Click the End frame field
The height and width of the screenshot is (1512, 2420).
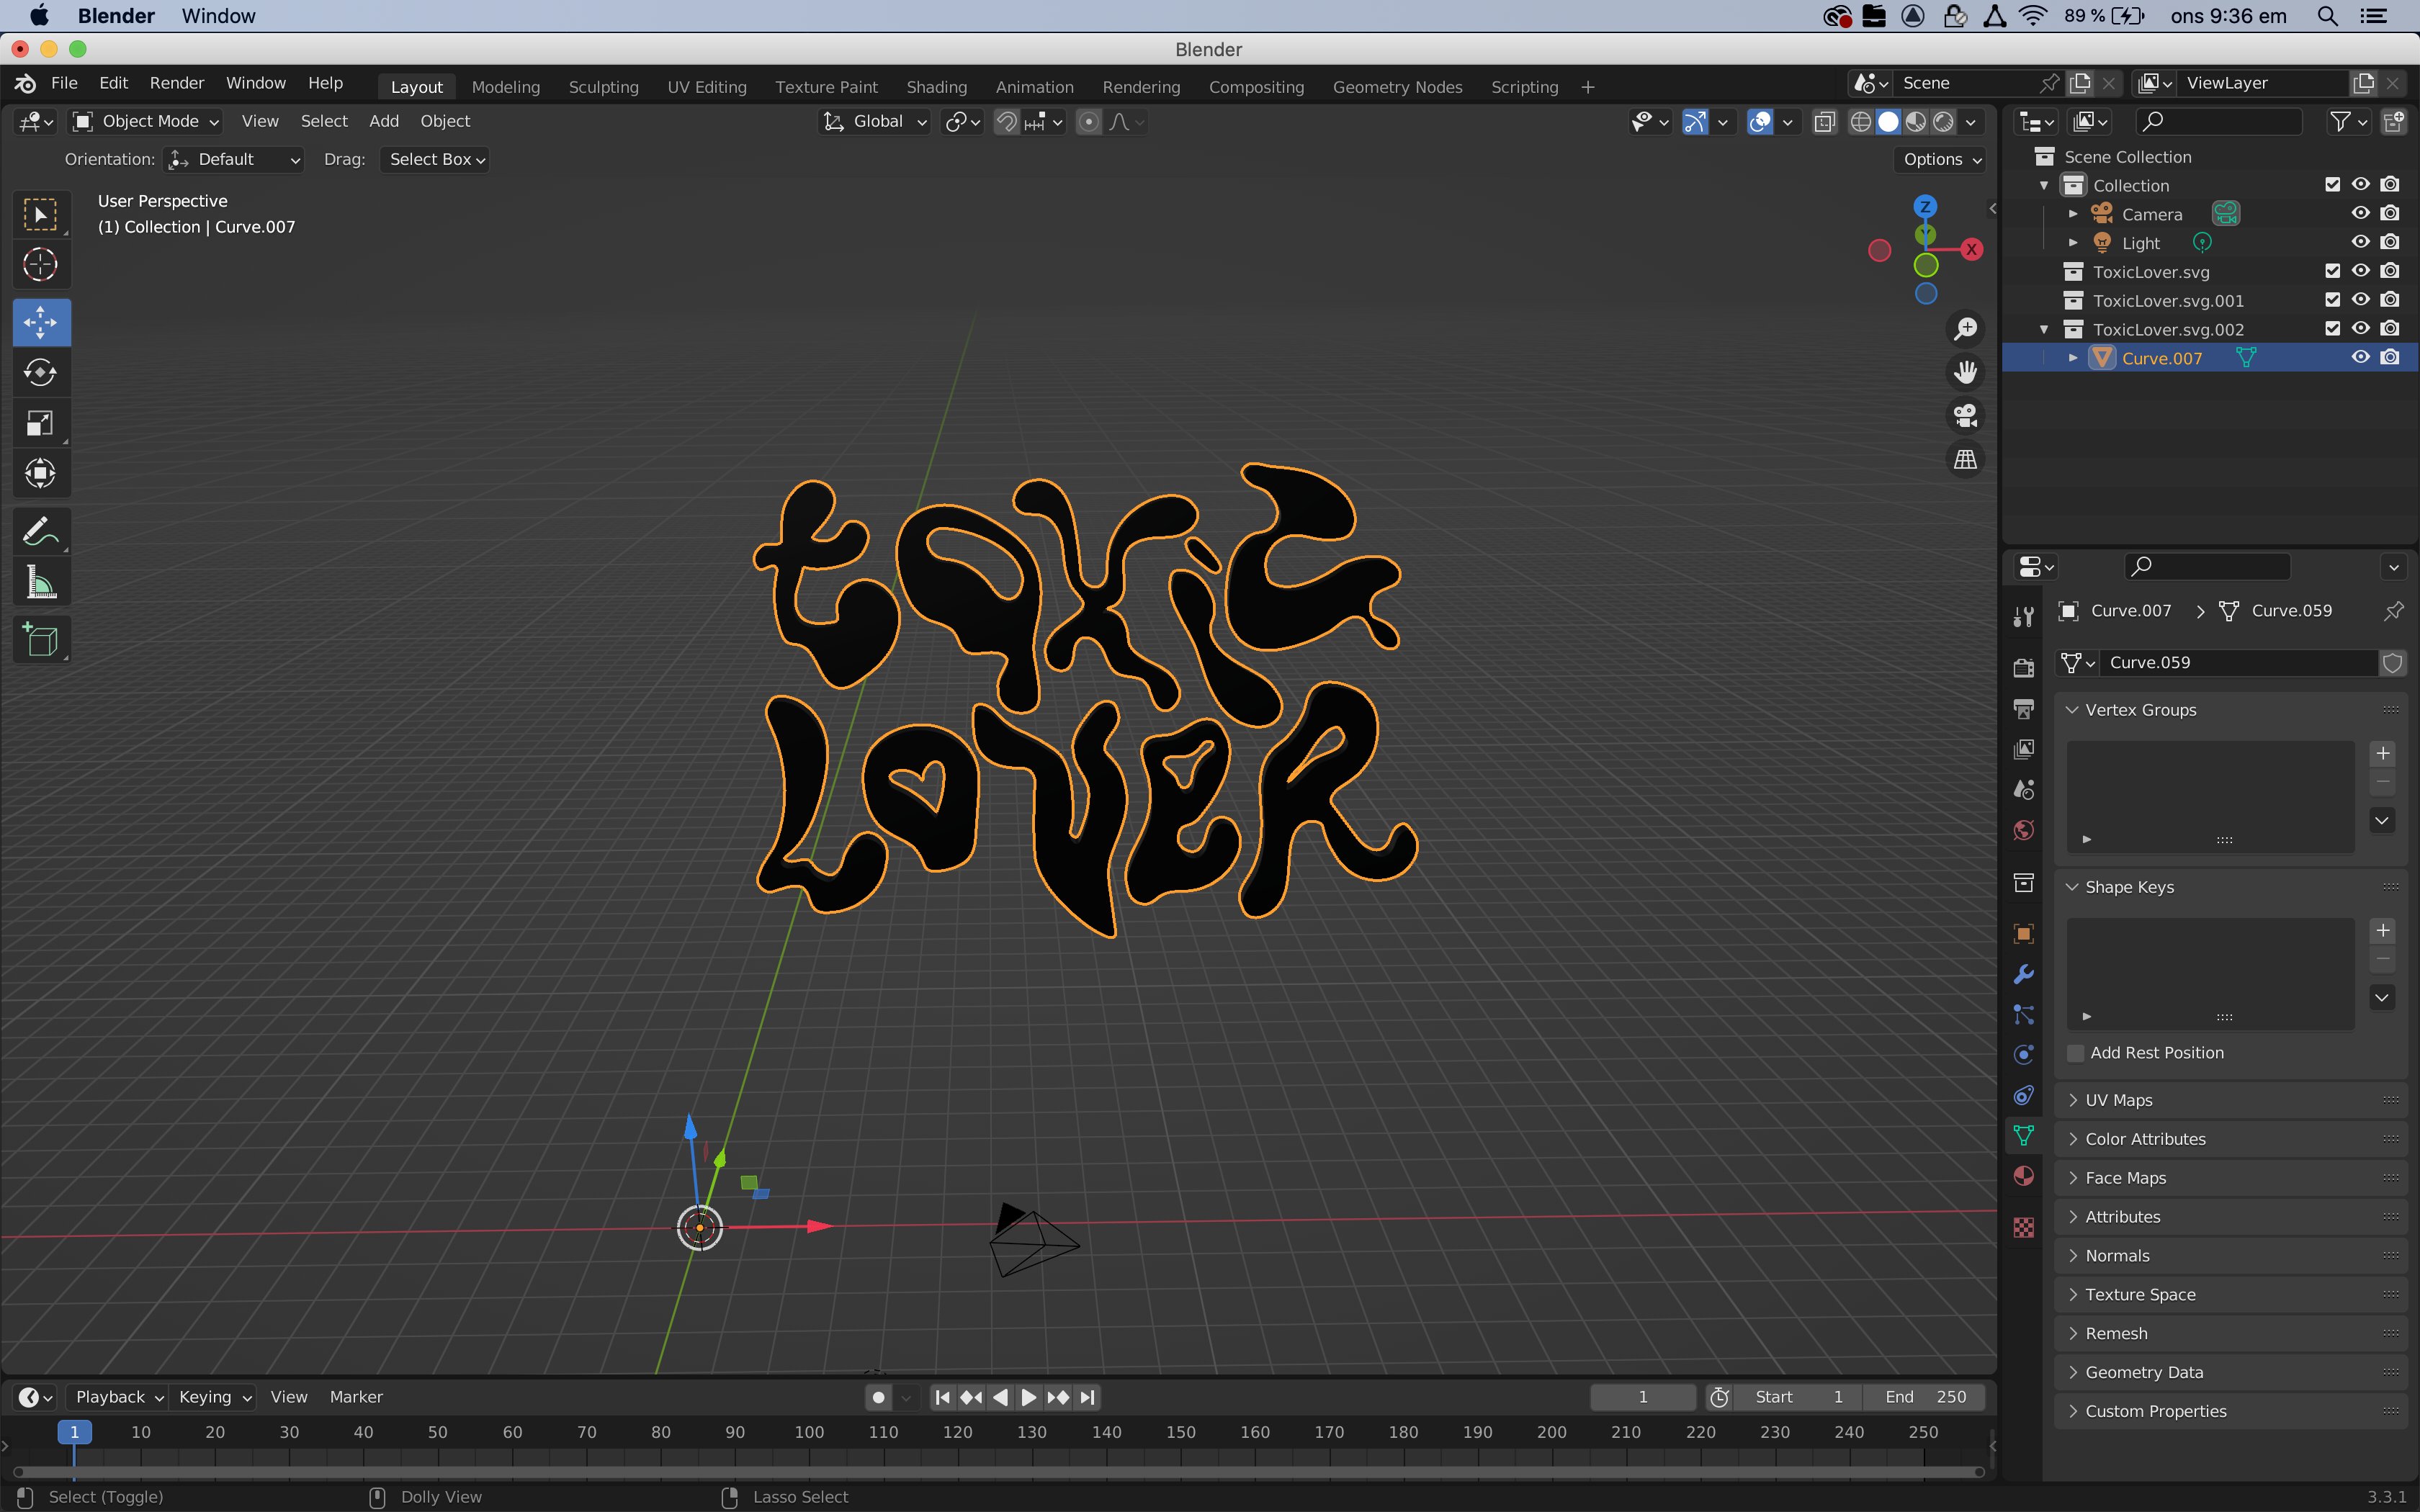click(1924, 1397)
